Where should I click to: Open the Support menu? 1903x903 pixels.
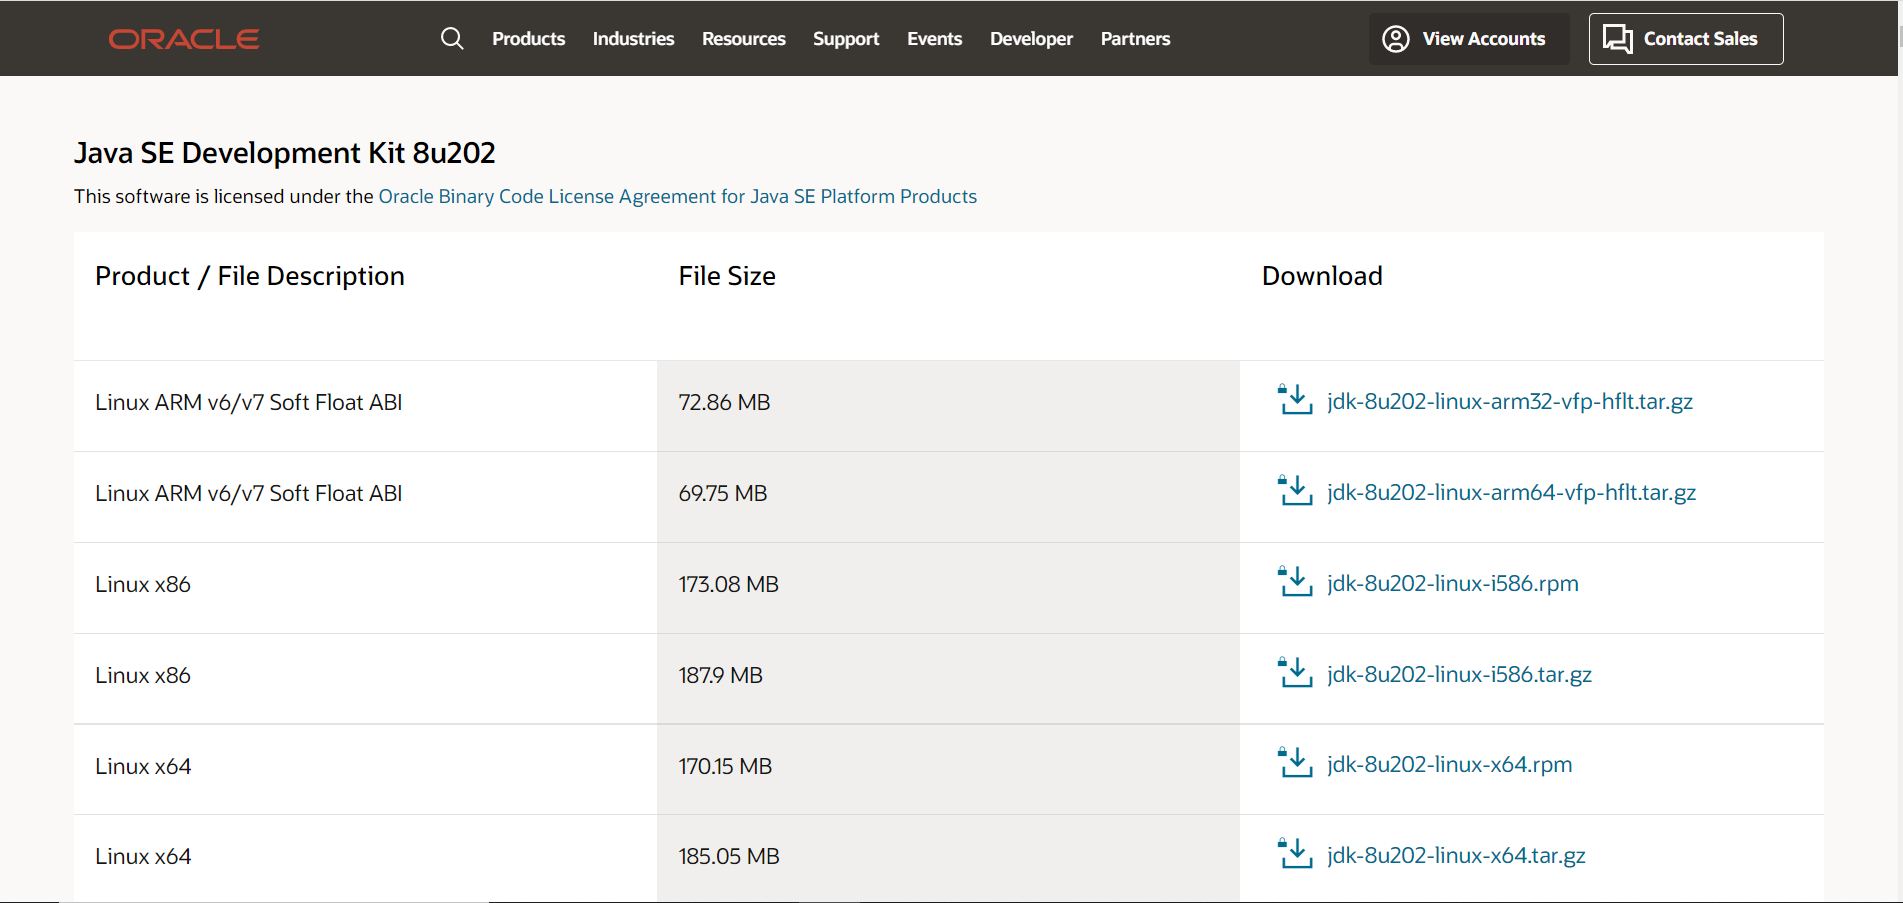(846, 39)
